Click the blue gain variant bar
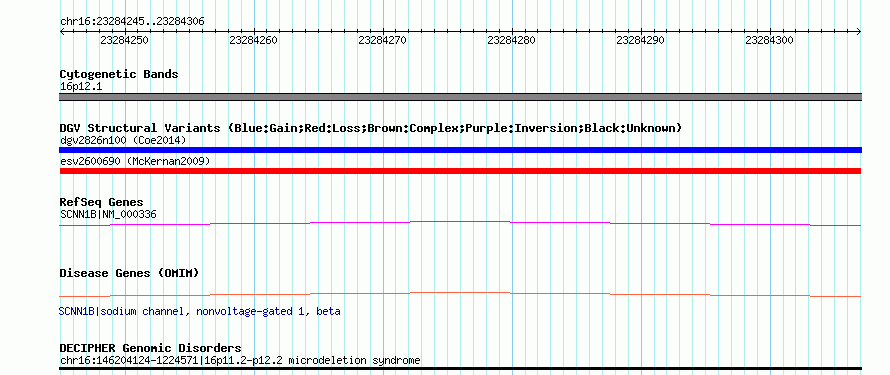Viewport: 890px width, 375px height. tap(460, 150)
